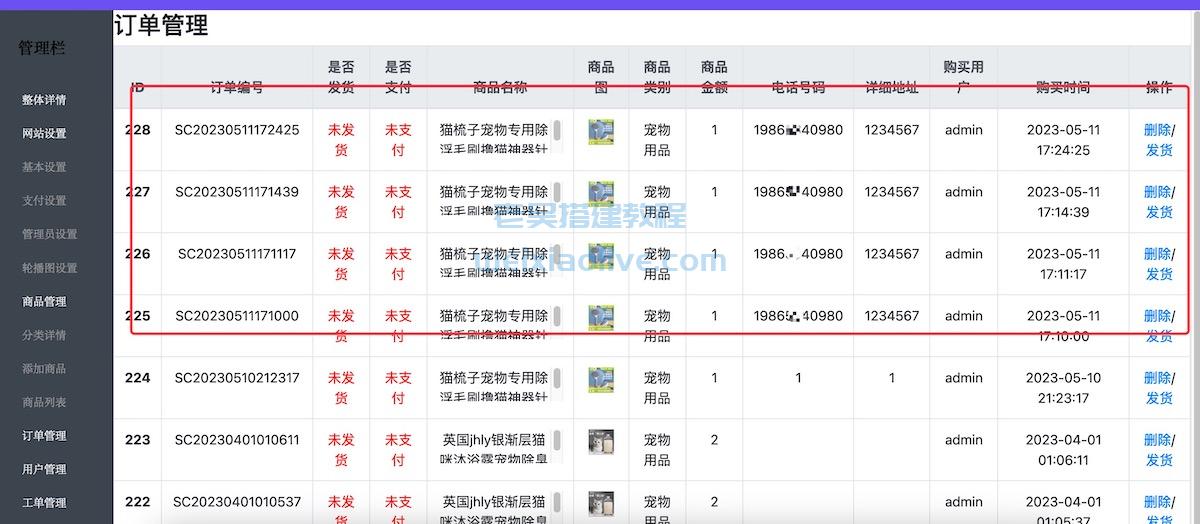Viewport: 1200px width, 524px height.
Task: Select order number SC20230510212317
Action: [x=237, y=378]
